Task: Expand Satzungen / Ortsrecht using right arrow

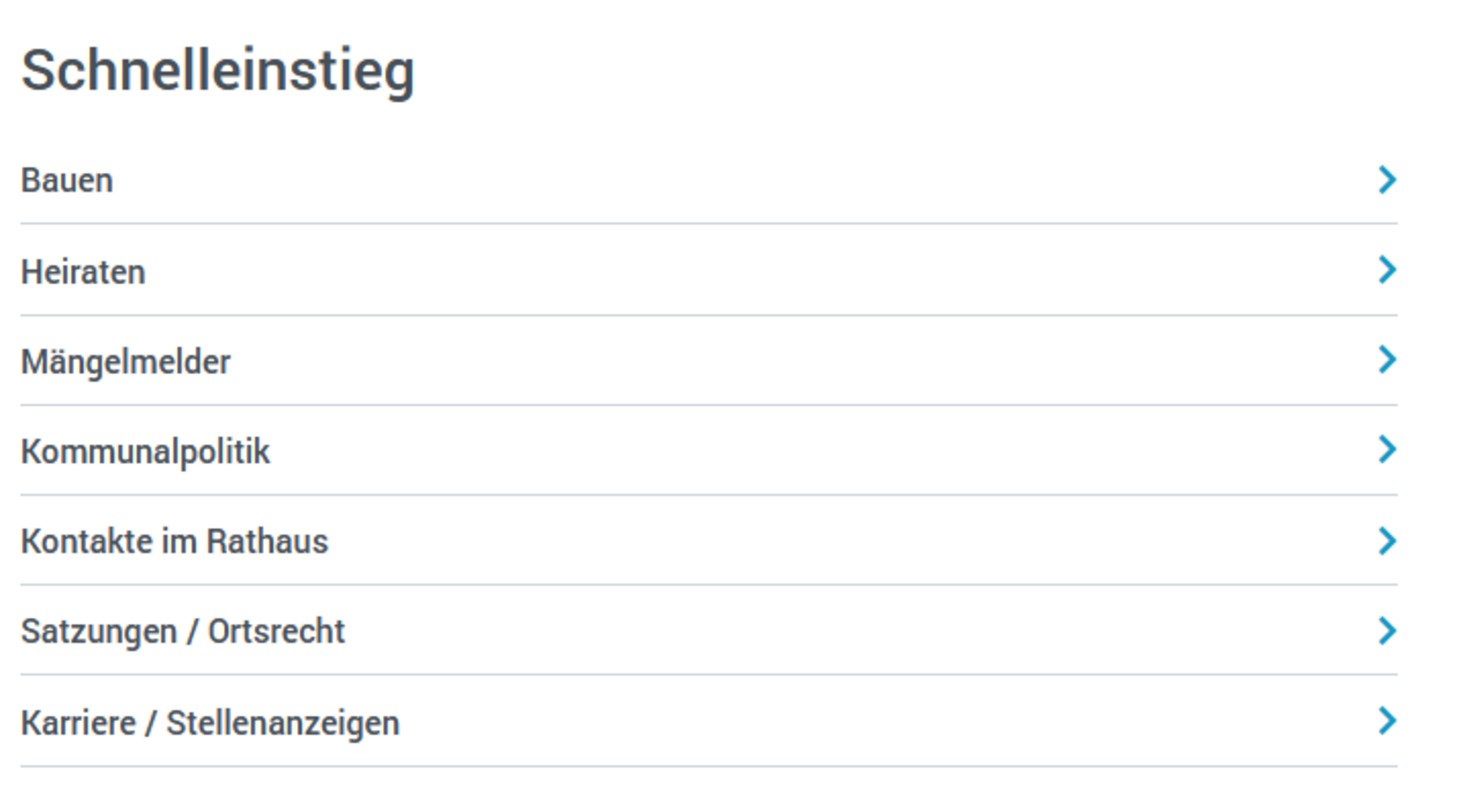Action: (x=1386, y=631)
